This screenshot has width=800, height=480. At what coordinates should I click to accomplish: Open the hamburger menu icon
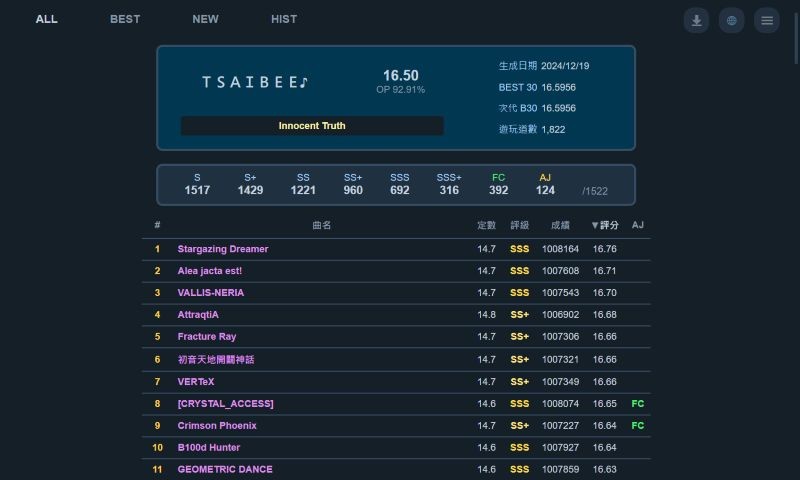767,20
